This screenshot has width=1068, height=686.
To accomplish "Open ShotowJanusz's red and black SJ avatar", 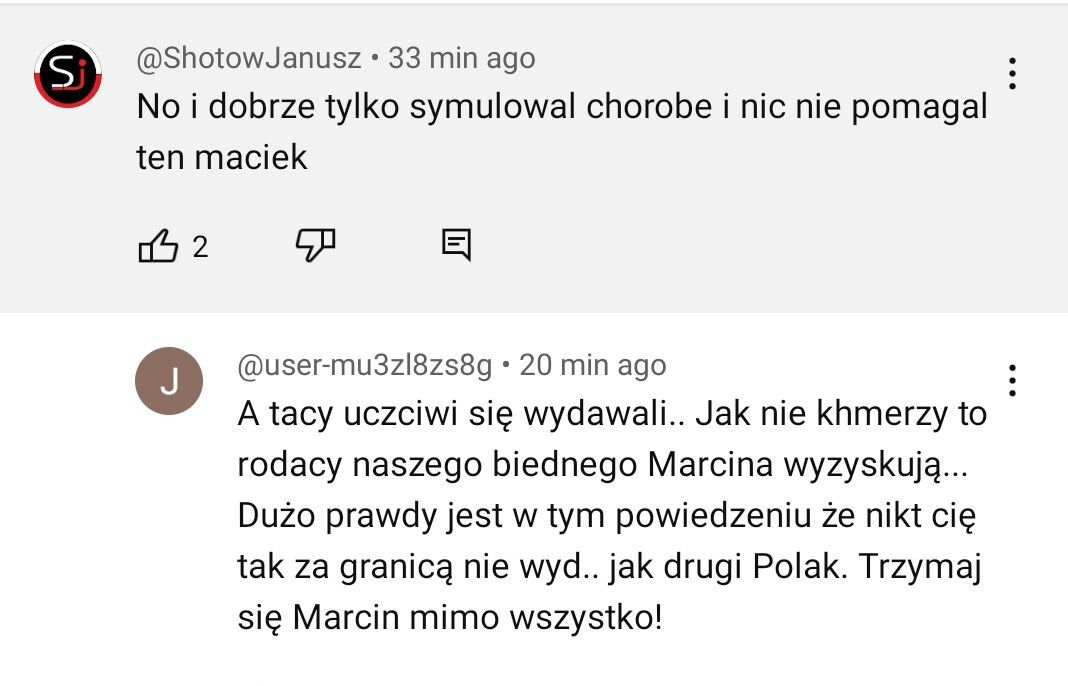I will pos(68,75).
